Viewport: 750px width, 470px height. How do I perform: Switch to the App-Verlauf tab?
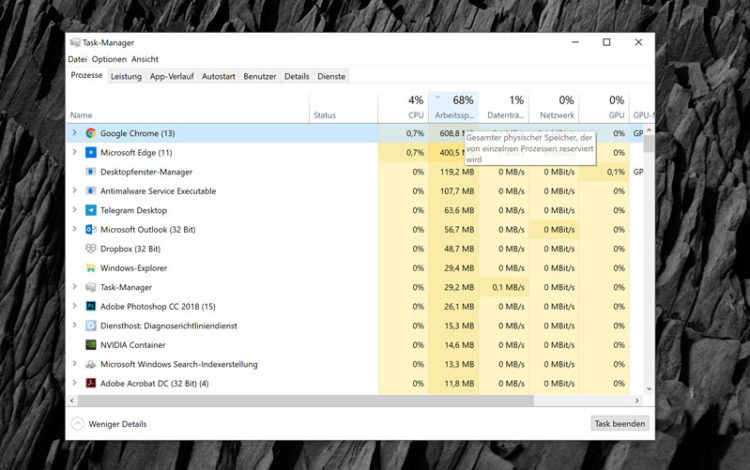172,77
